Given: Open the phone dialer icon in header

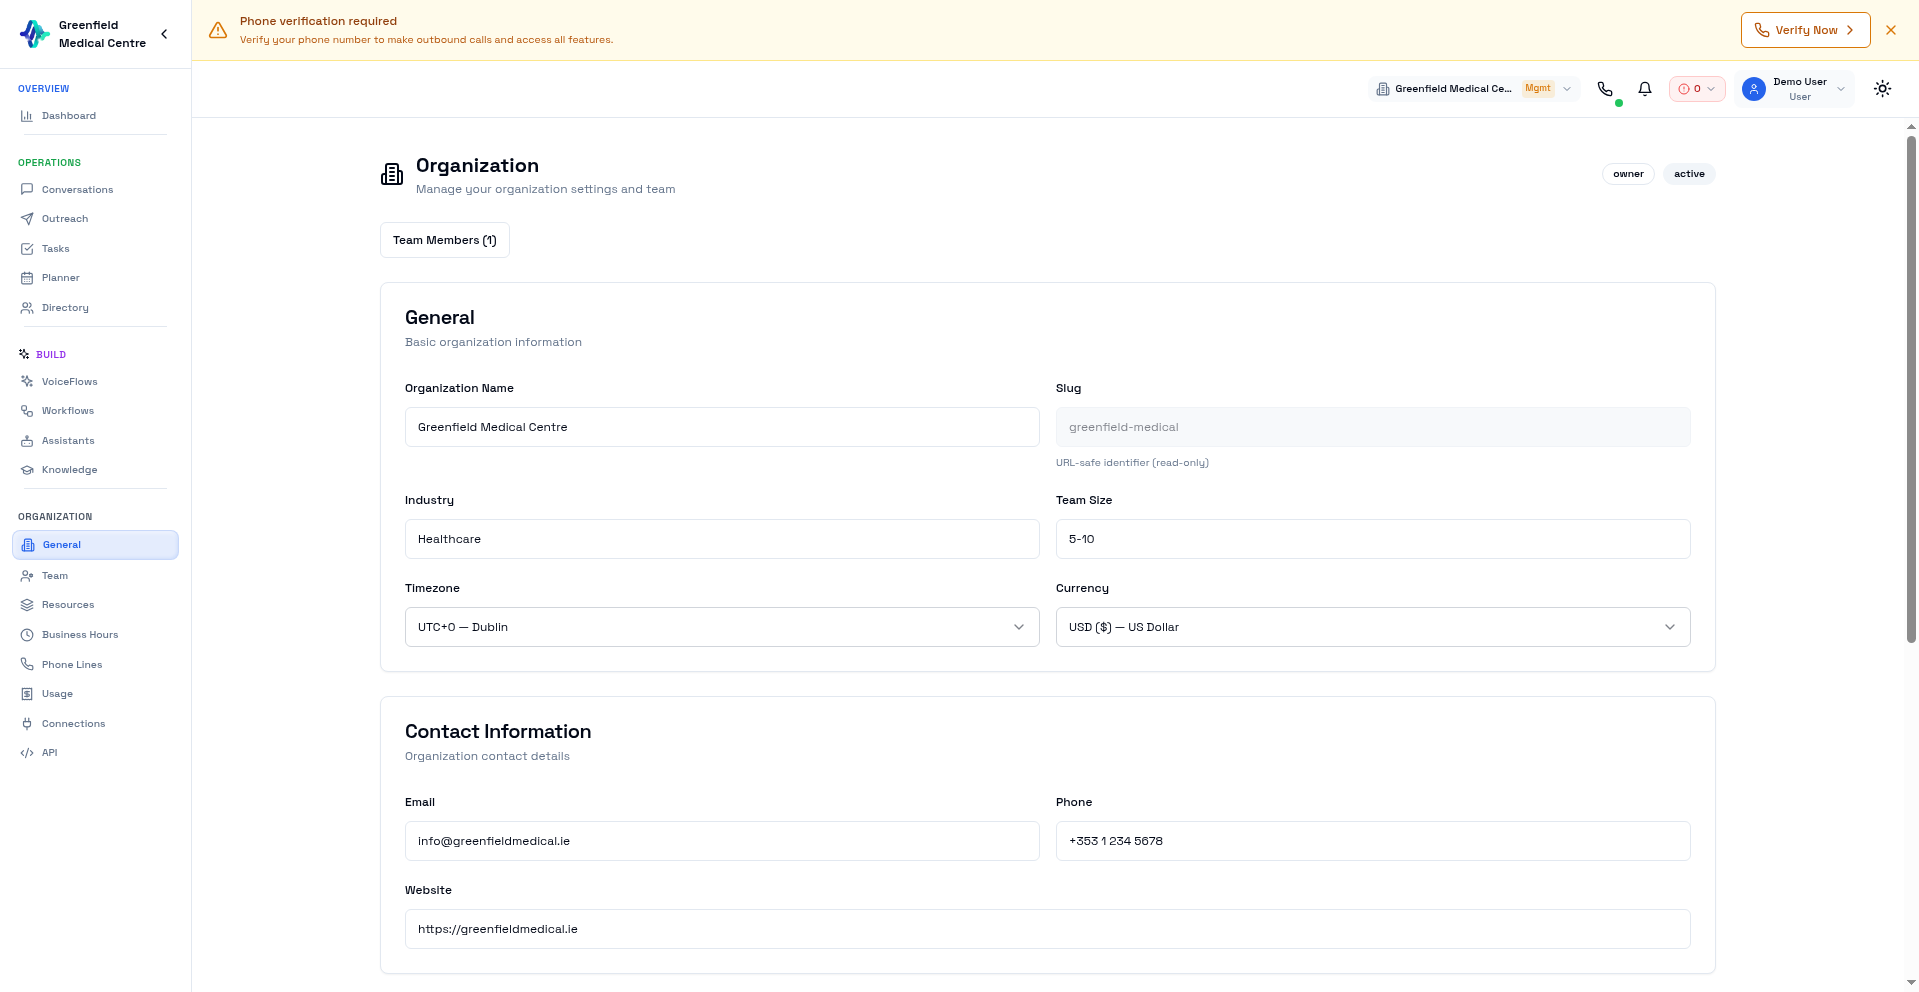Looking at the screenshot, I should [1605, 89].
